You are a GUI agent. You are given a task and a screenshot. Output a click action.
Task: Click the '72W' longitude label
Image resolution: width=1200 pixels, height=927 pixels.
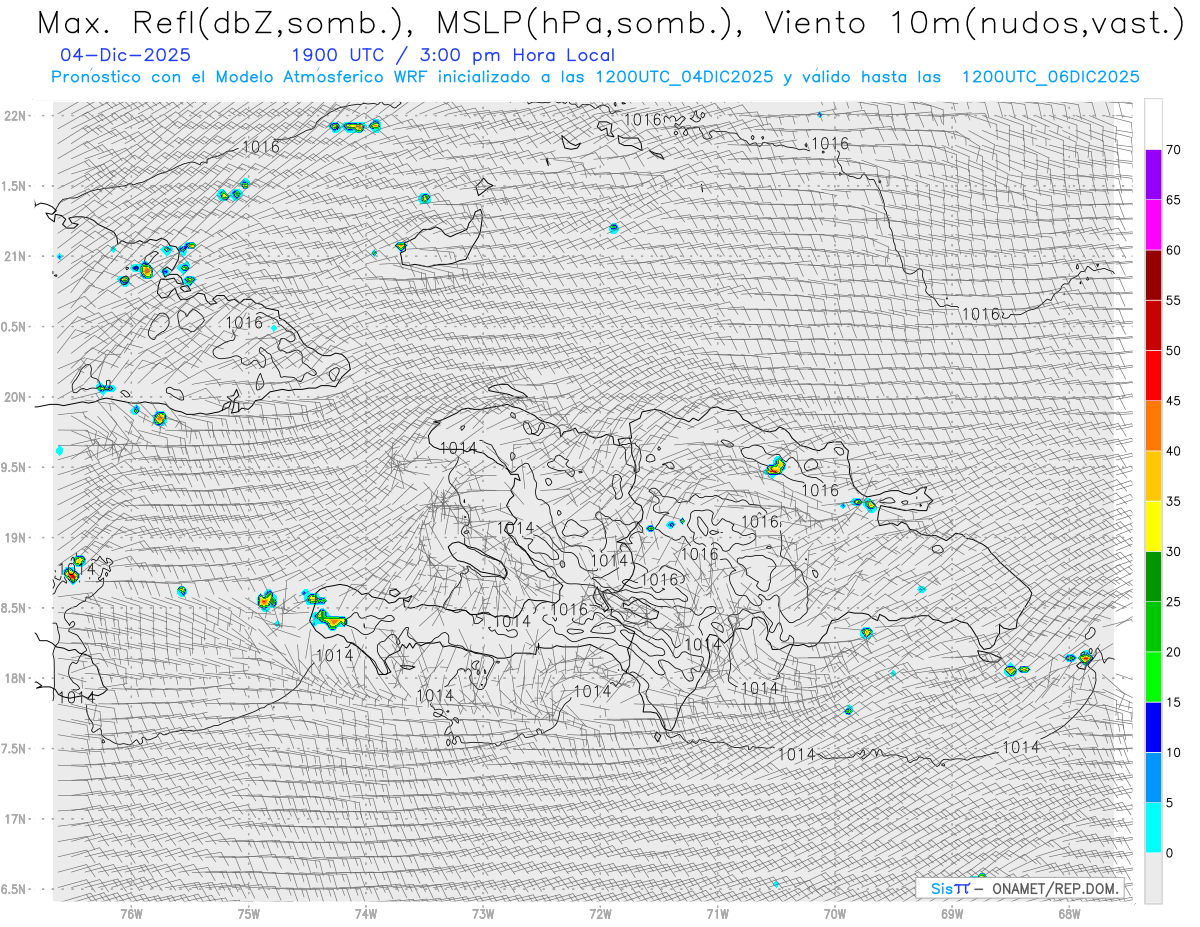(600, 914)
